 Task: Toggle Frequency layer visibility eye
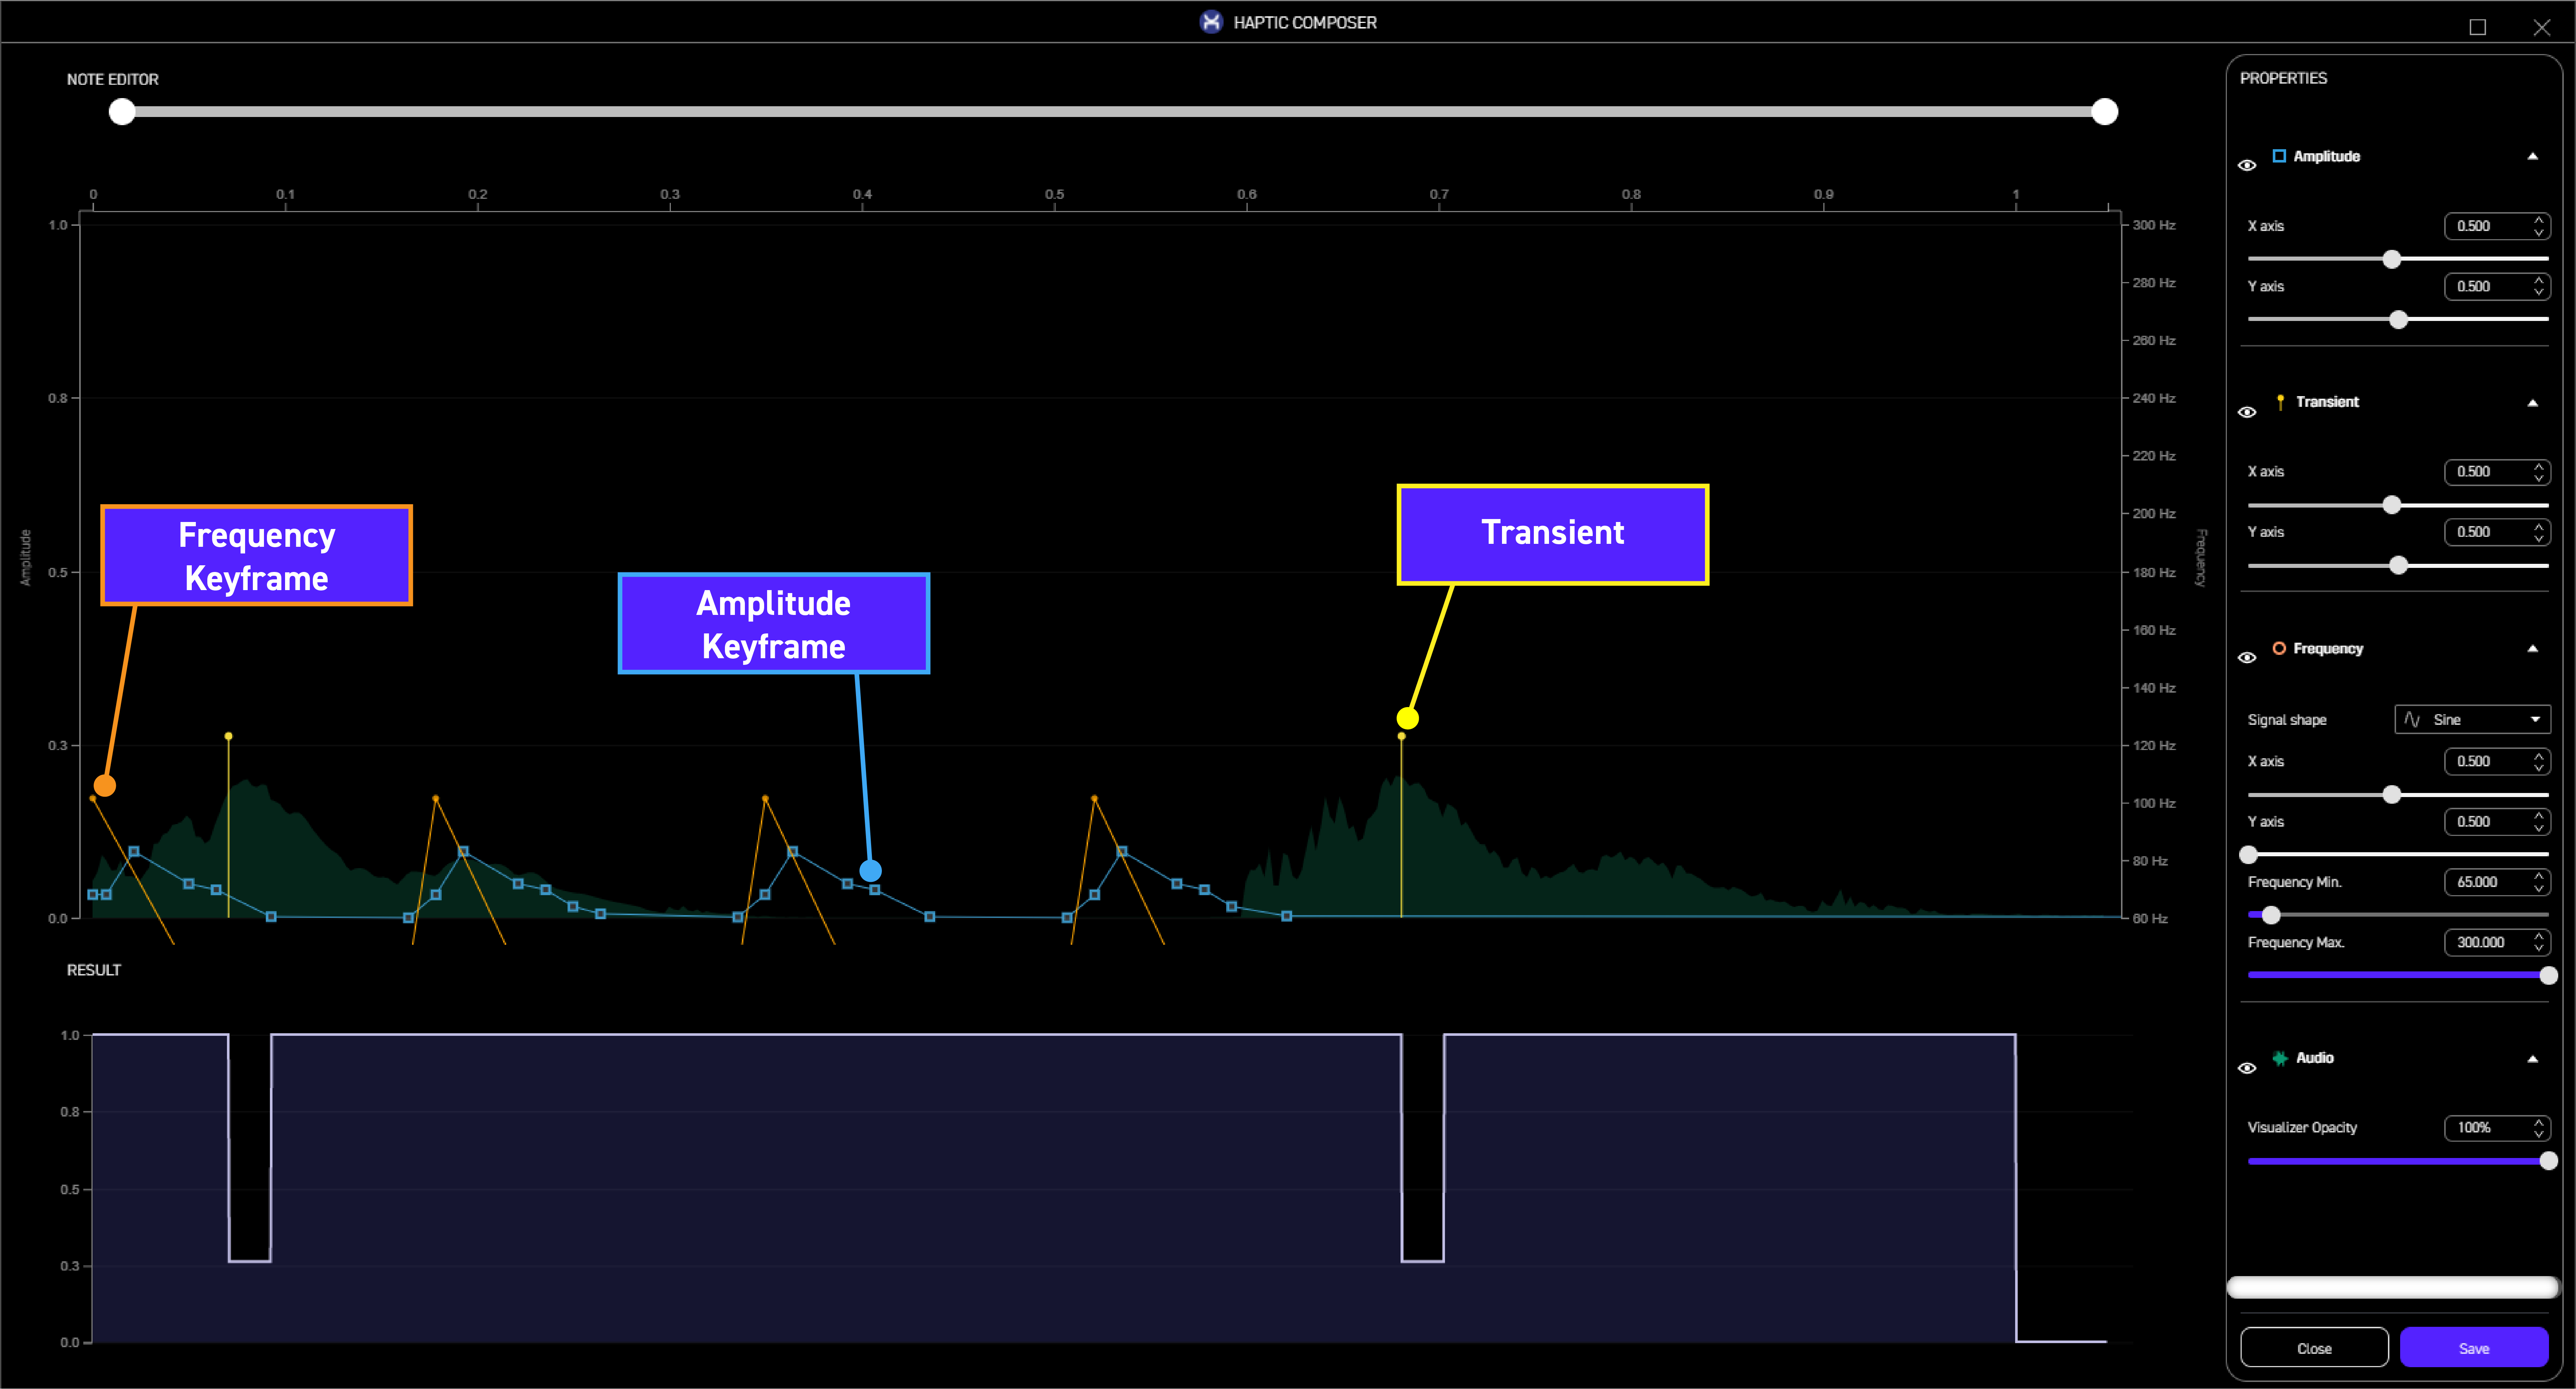click(2247, 658)
